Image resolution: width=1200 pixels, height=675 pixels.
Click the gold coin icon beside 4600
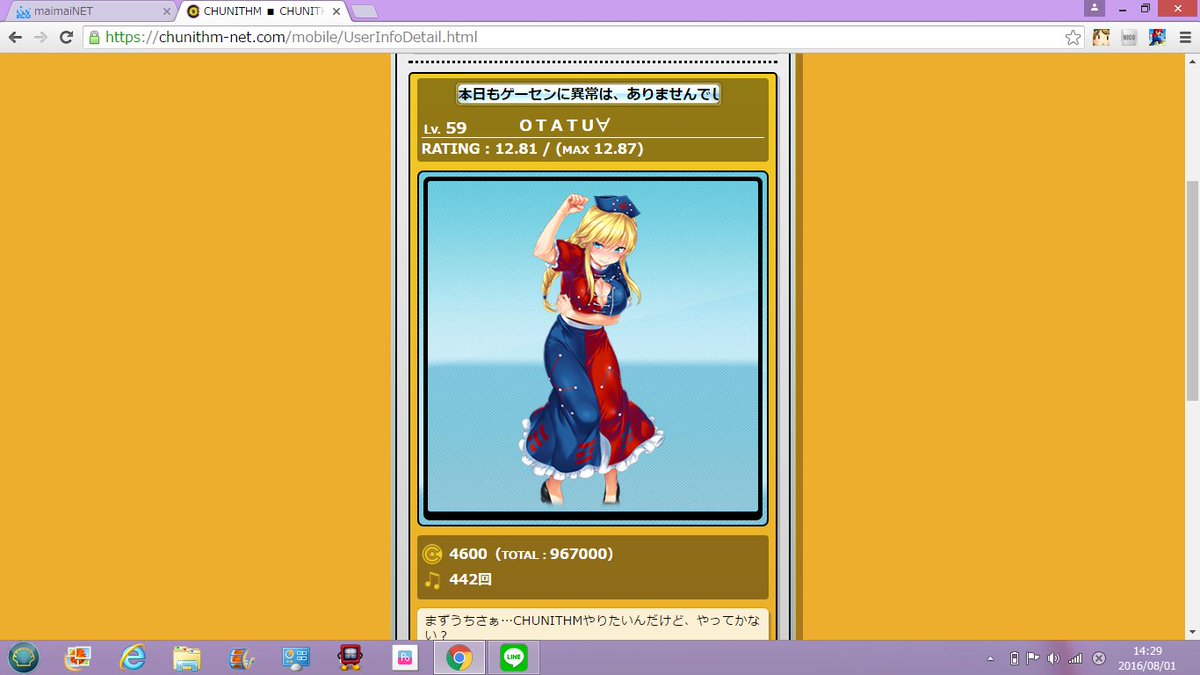[432, 554]
